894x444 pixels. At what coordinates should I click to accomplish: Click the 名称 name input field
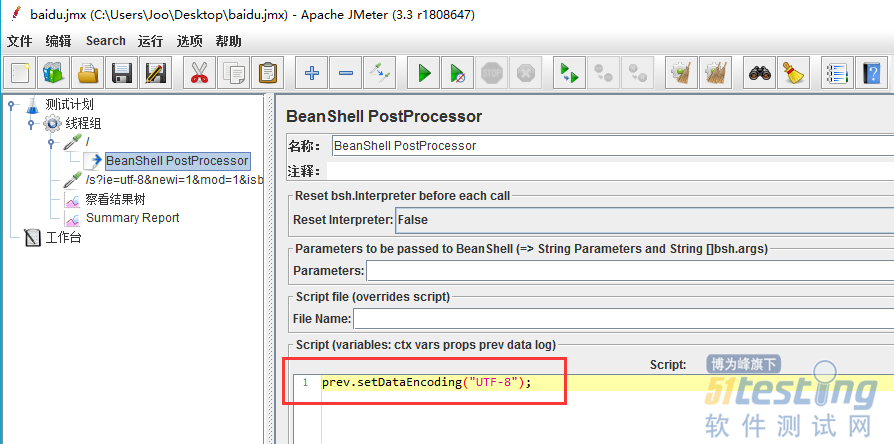click(x=612, y=145)
